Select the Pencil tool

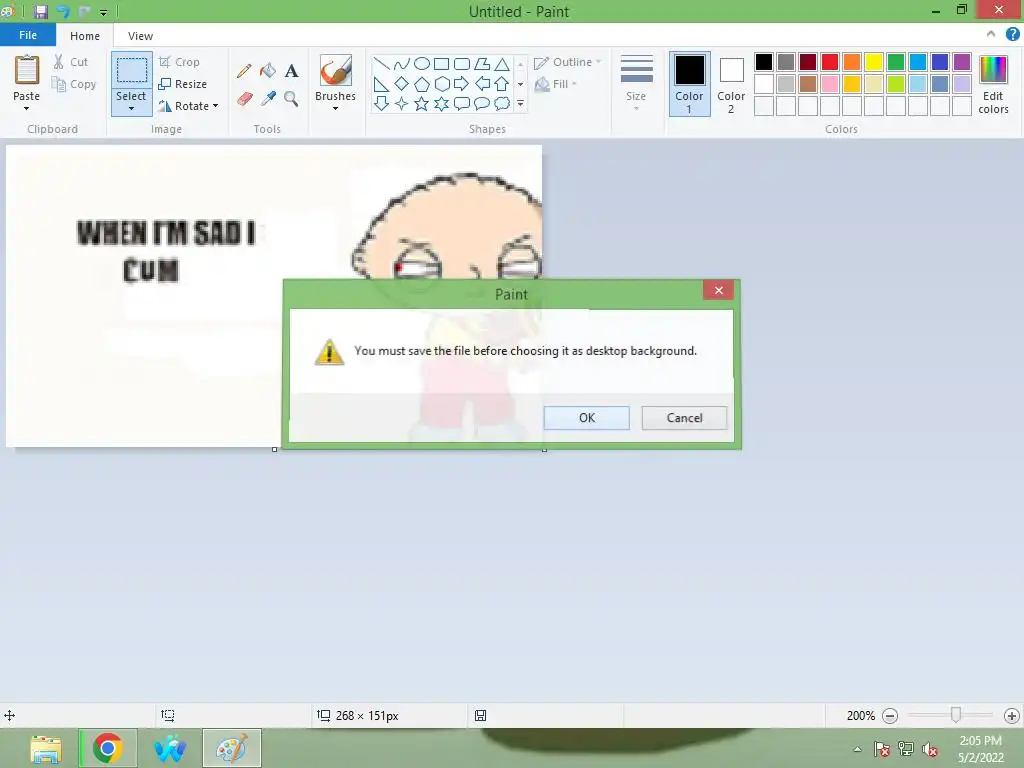point(244,71)
